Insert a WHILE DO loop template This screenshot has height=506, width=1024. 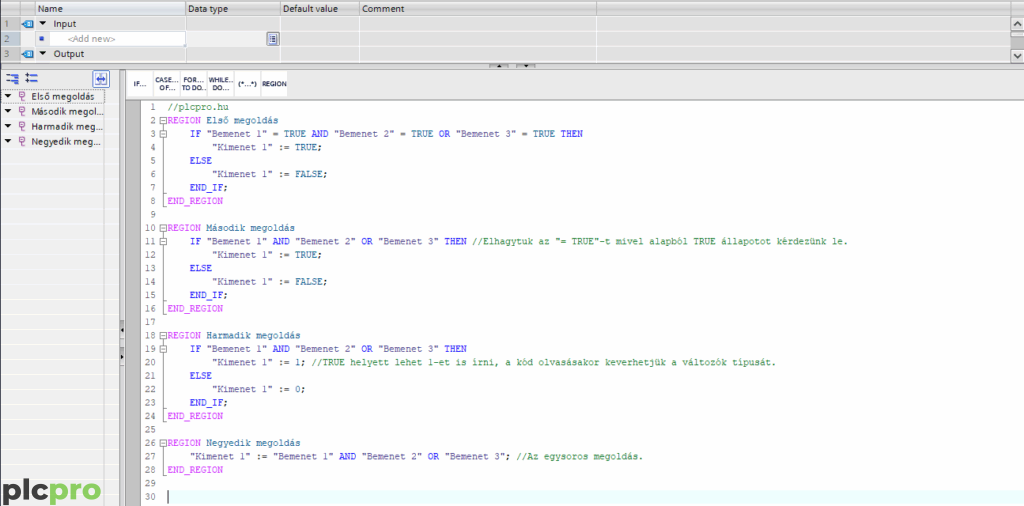click(220, 84)
